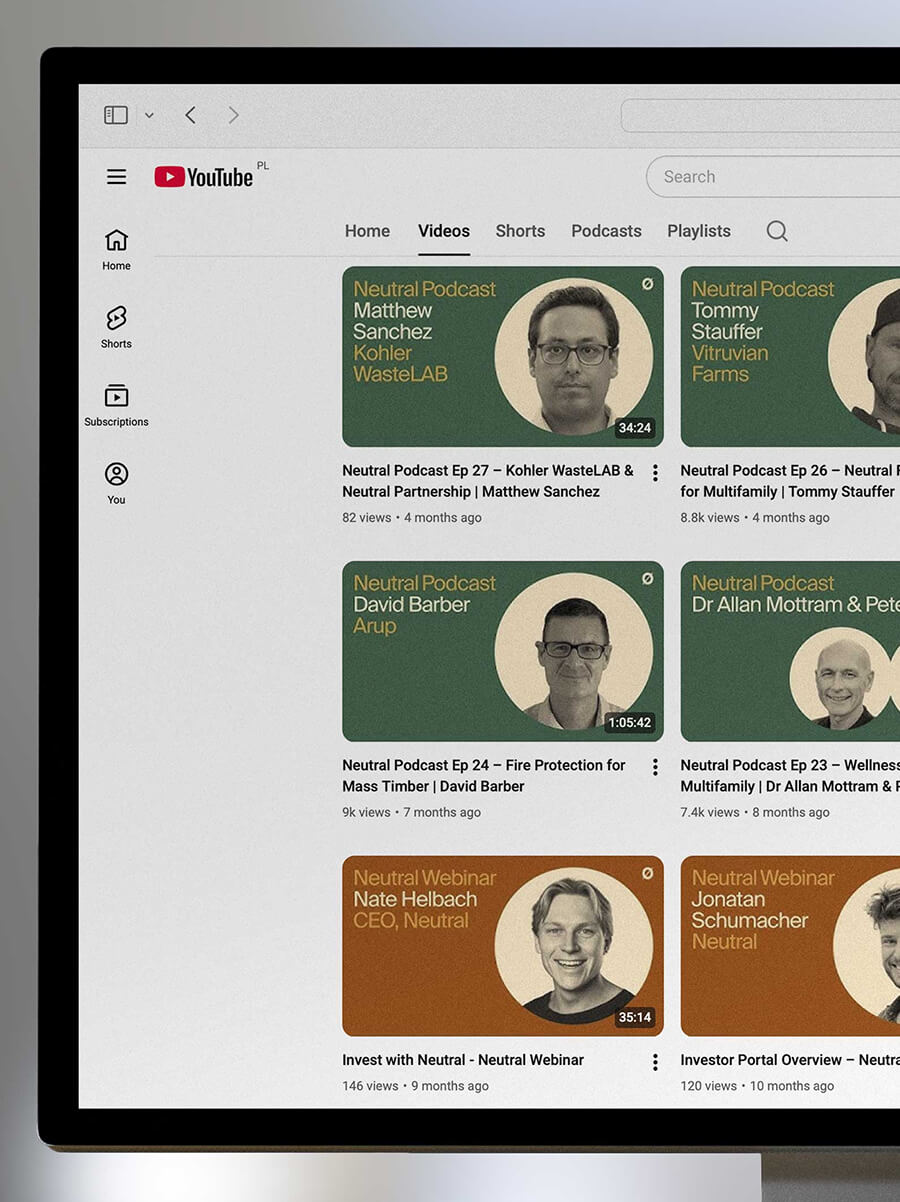Click the 34:24 duration badge
The width and height of the screenshot is (900, 1202).
635,428
